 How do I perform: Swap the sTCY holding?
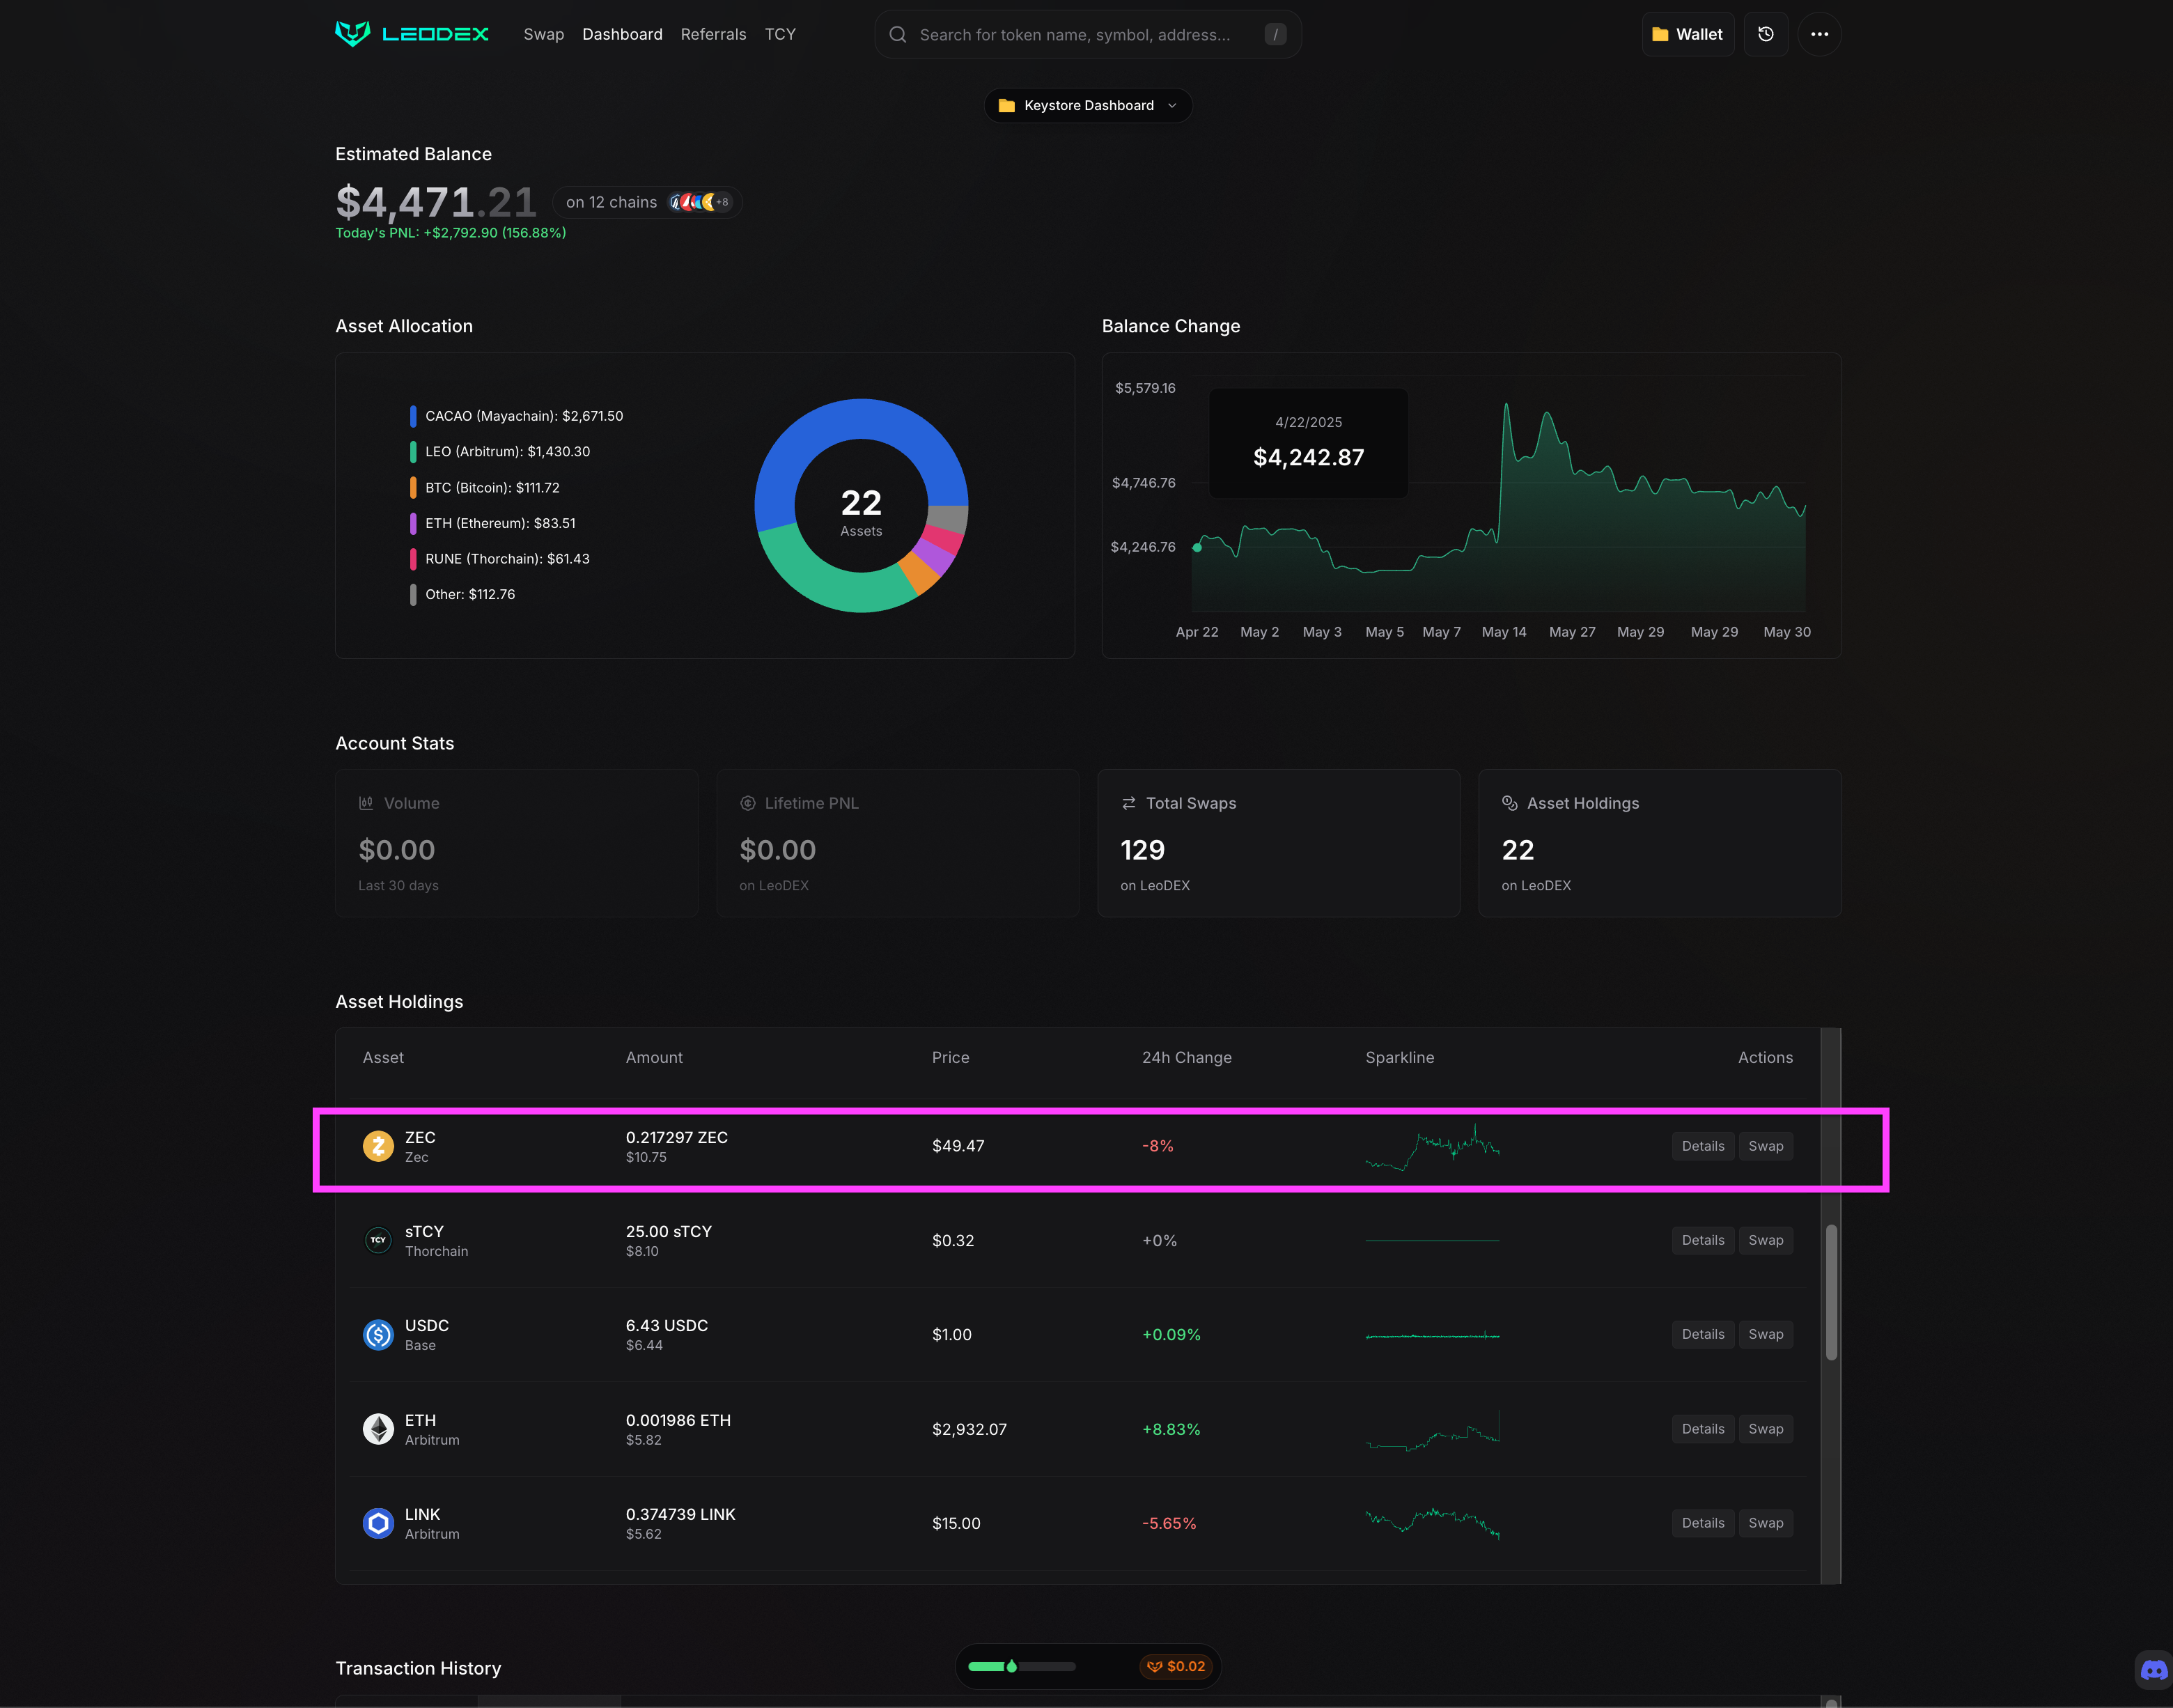(1766, 1240)
